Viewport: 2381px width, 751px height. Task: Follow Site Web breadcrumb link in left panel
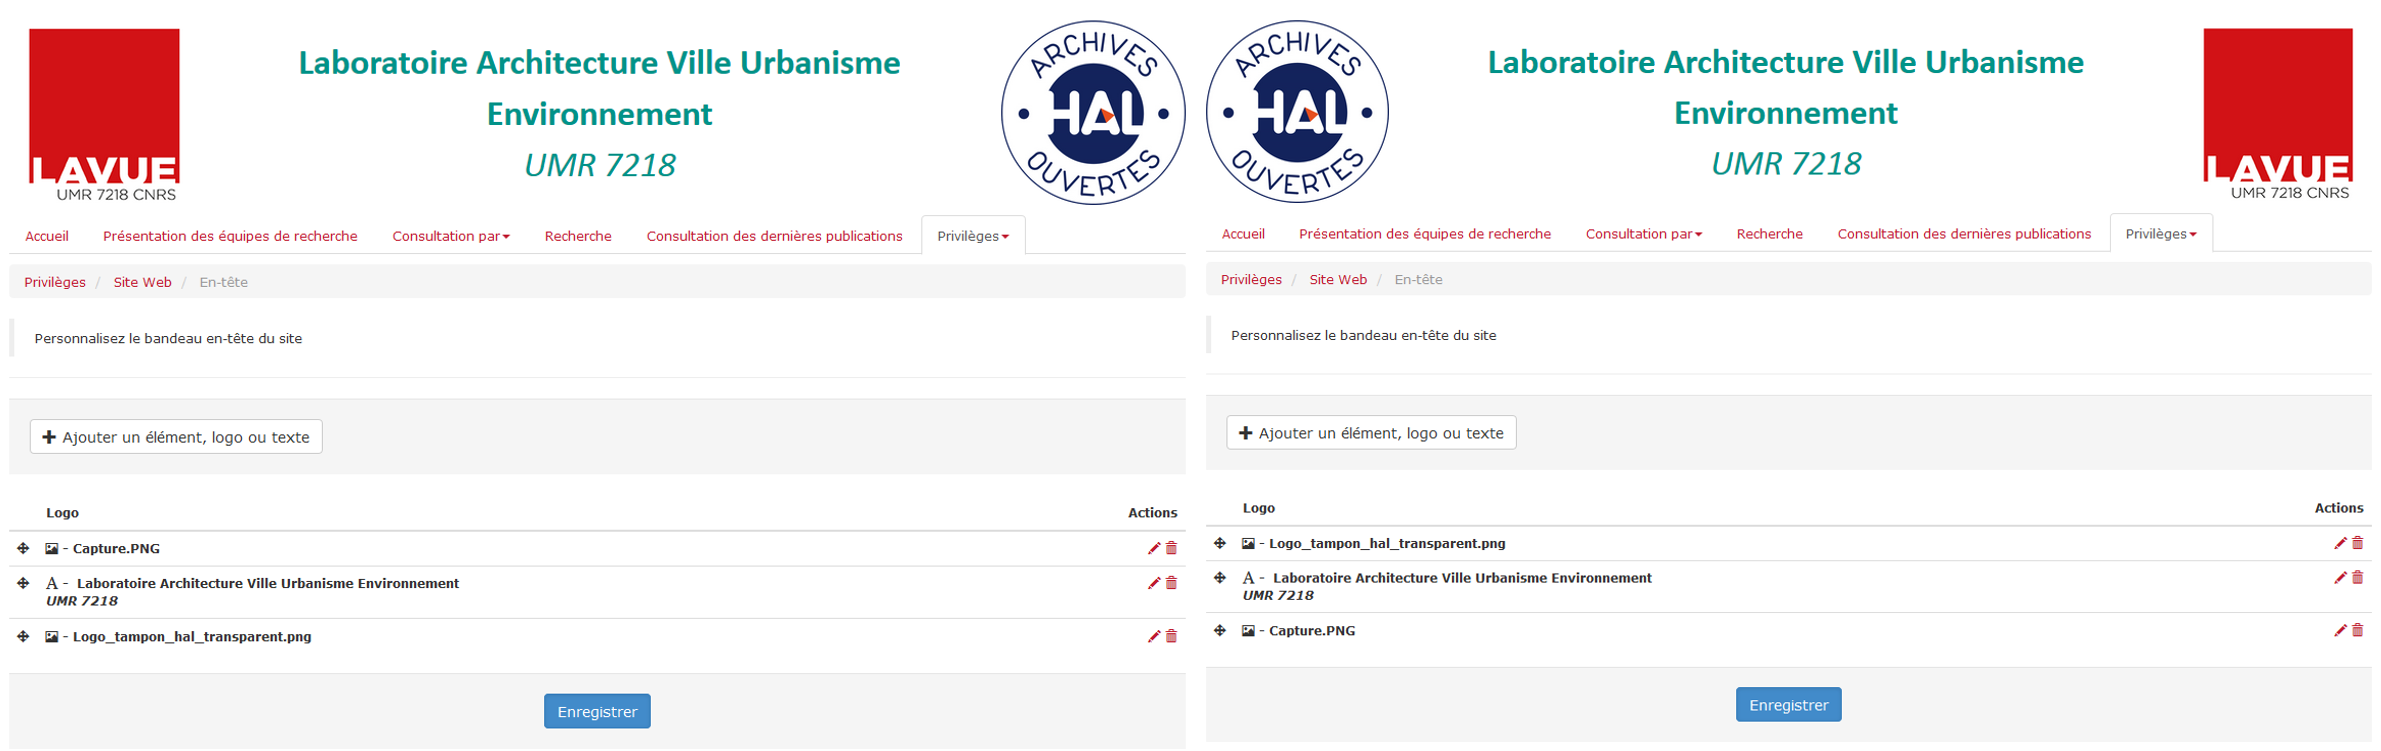pos(142,282)
